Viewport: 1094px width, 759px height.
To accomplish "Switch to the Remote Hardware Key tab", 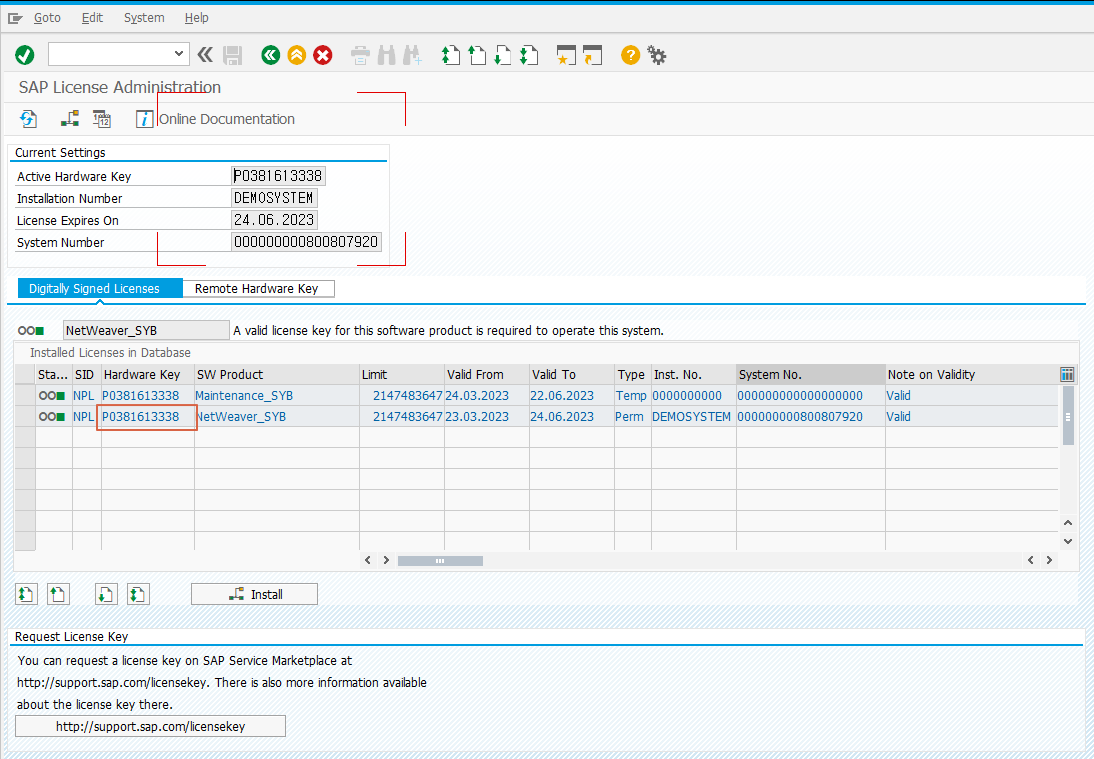I will point(258,288).
